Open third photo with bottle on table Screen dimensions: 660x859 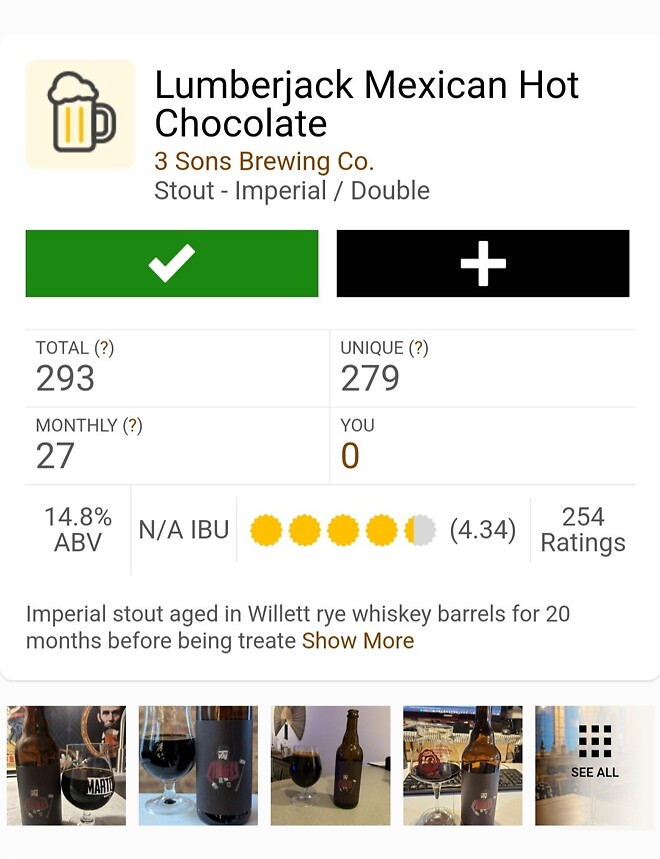[330, 765]
